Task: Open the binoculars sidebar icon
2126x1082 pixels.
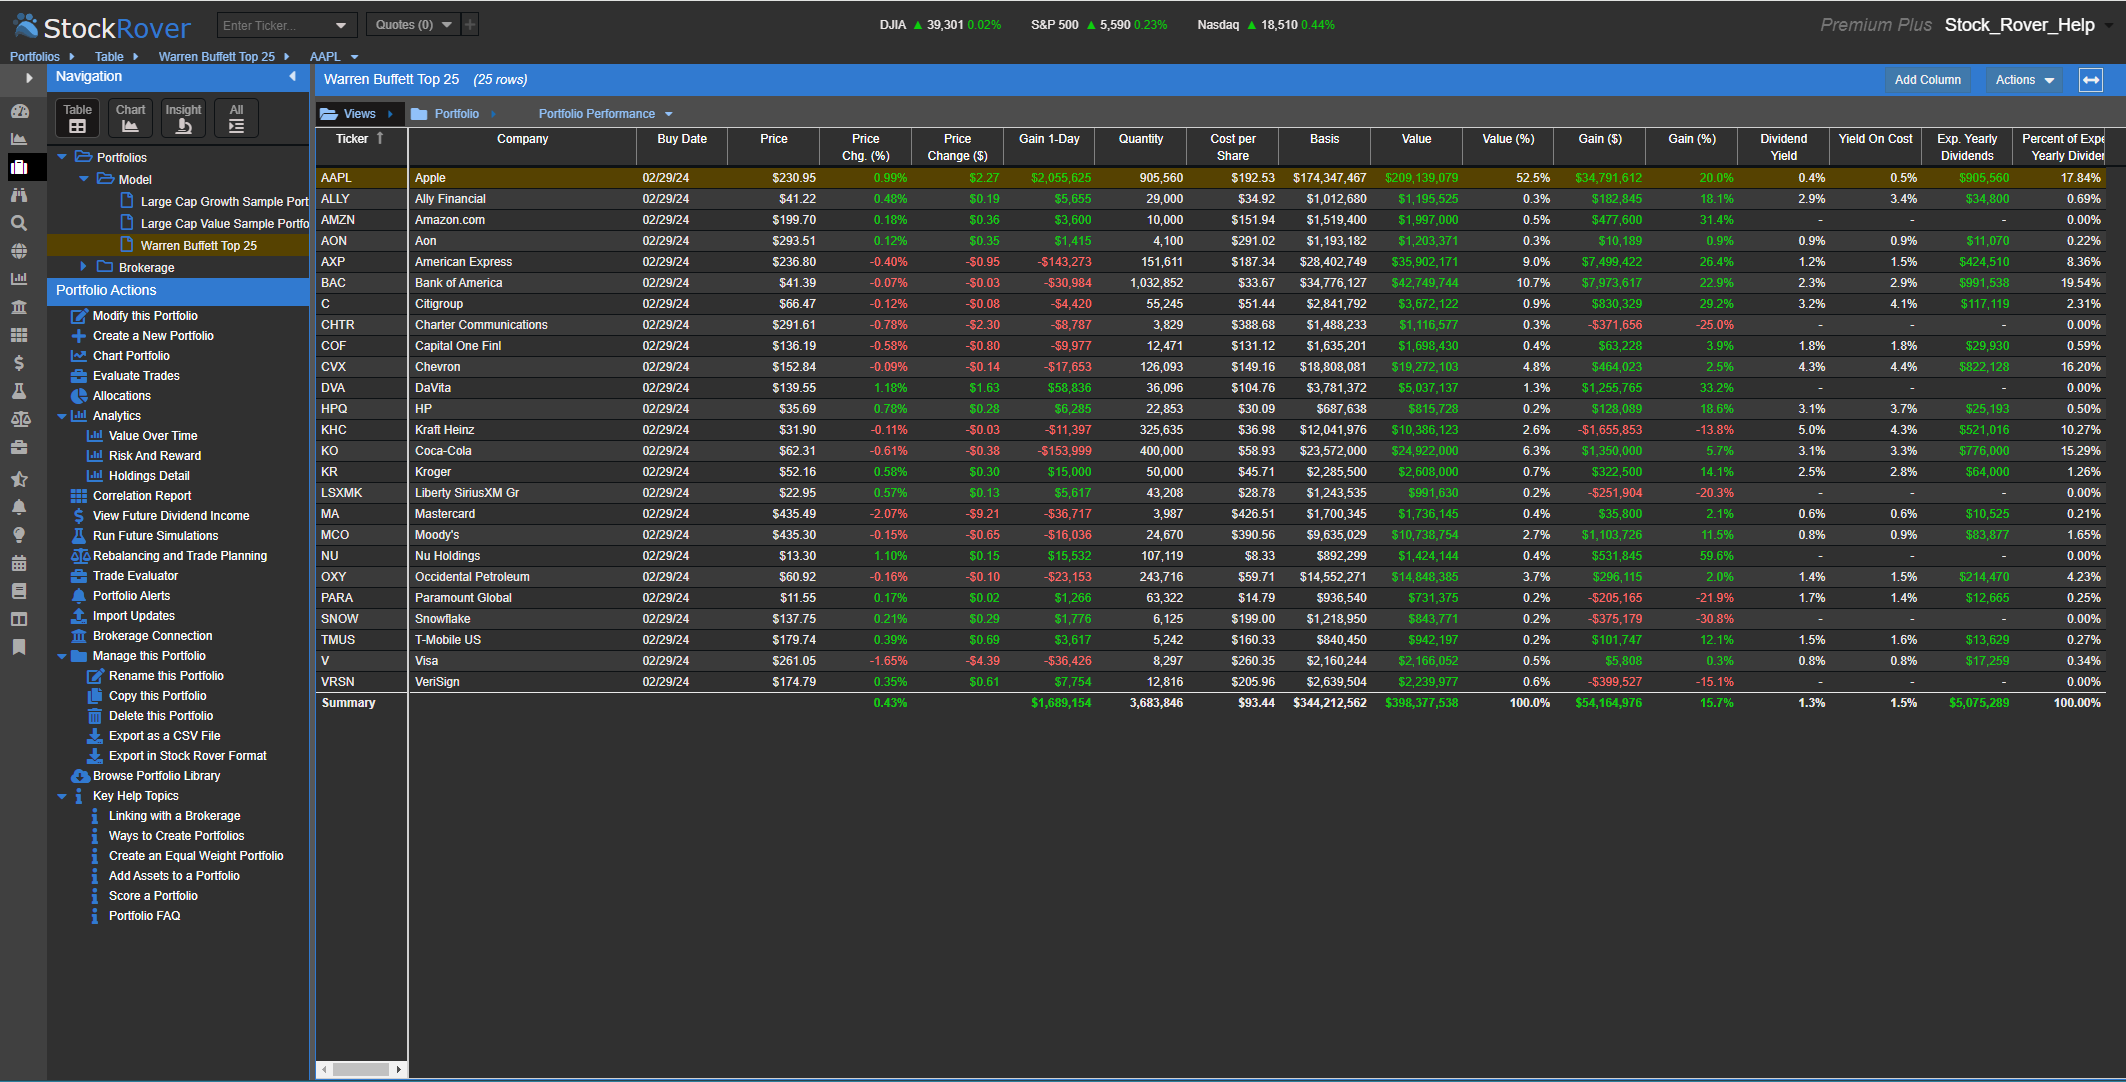Action: tap(19, 195)
